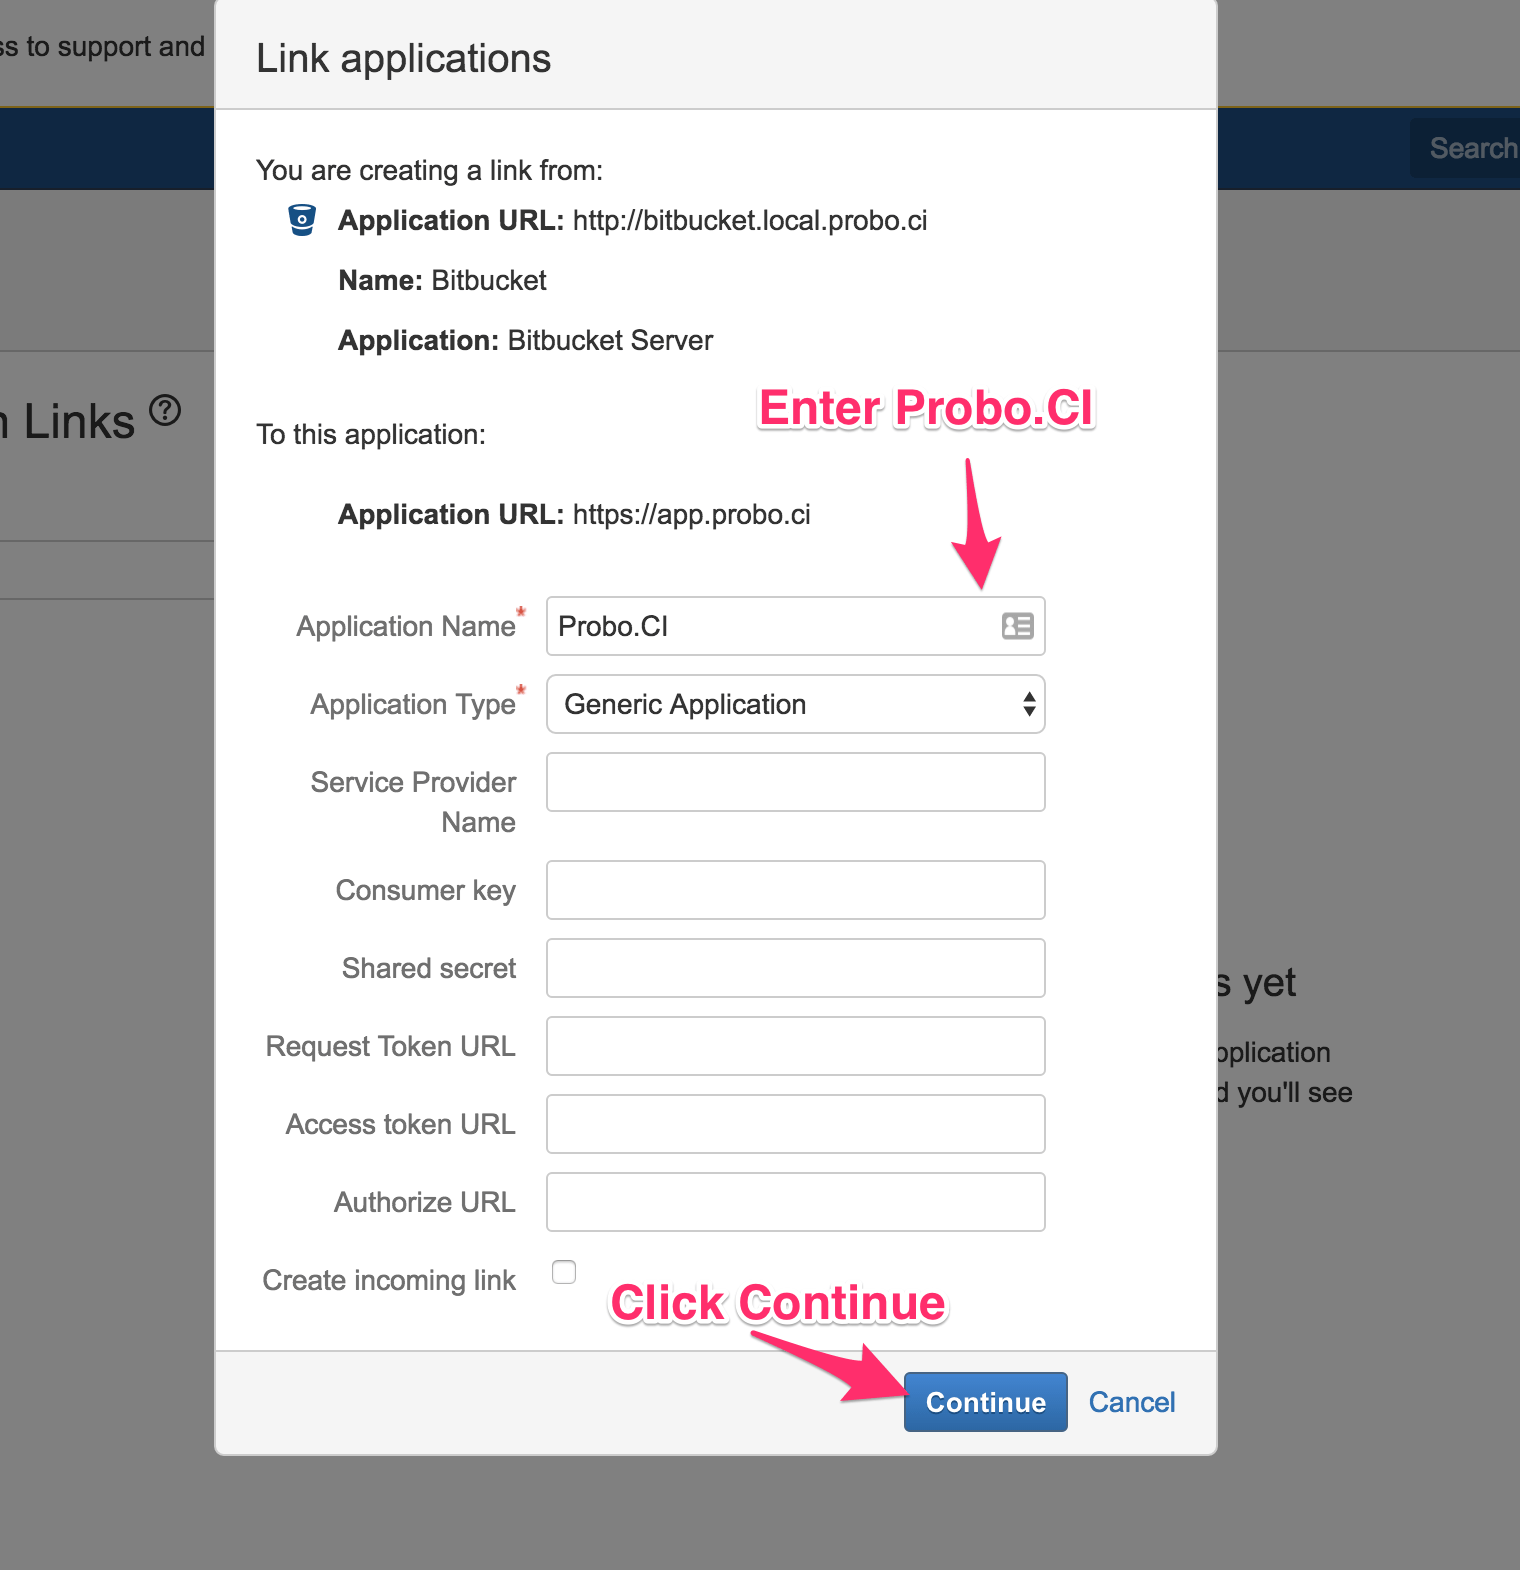Click the Service Provider Name field
Screen dimensions: 1520x1570
pyautogui.click(x=795, y=782)
